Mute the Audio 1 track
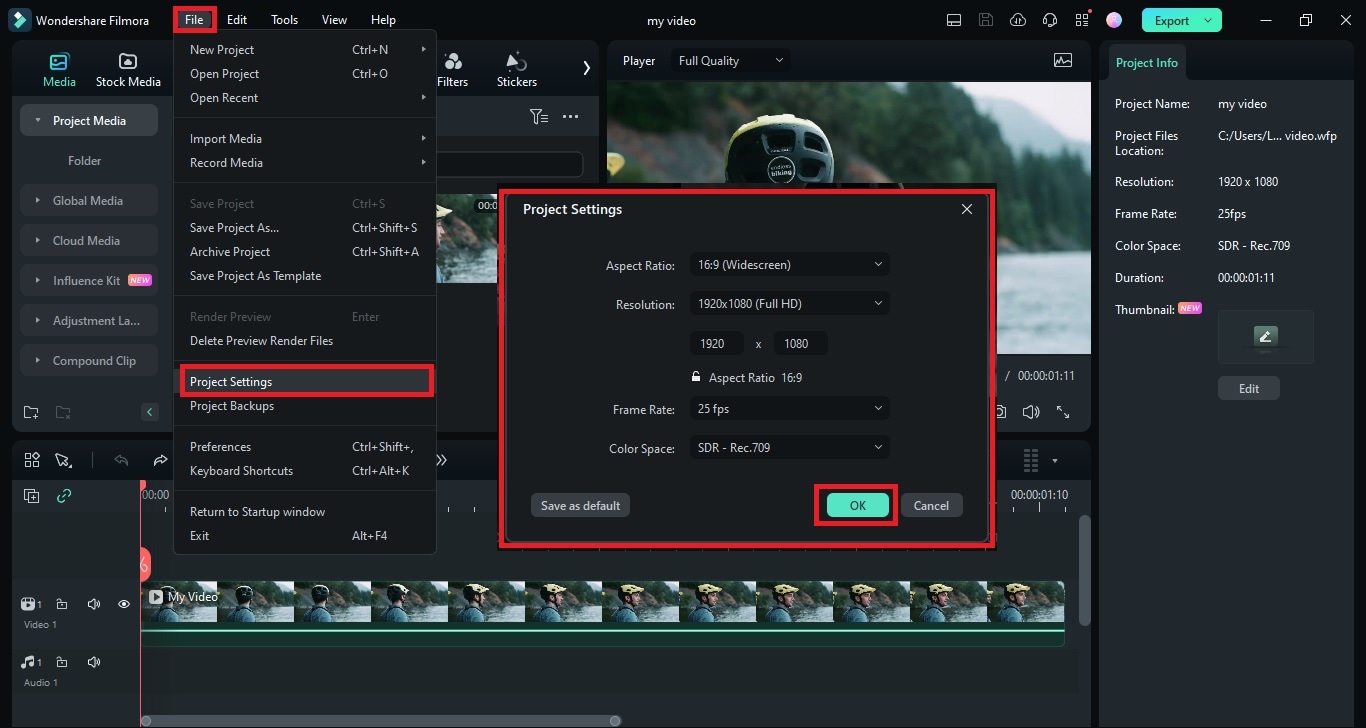Image resolution: width=1366 pixels, height=728 pixels. (x=93, y=662)
